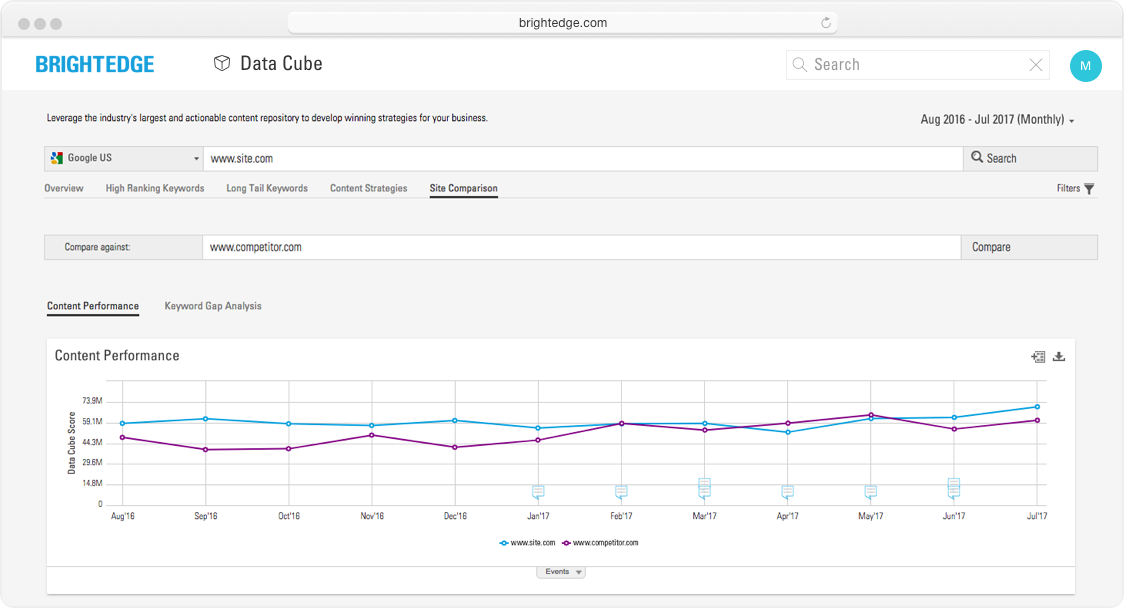The width and height of the screenshot is (1124, 608).
Task: Click the Filters funnel icon
Action: (x=1089, y=189)
